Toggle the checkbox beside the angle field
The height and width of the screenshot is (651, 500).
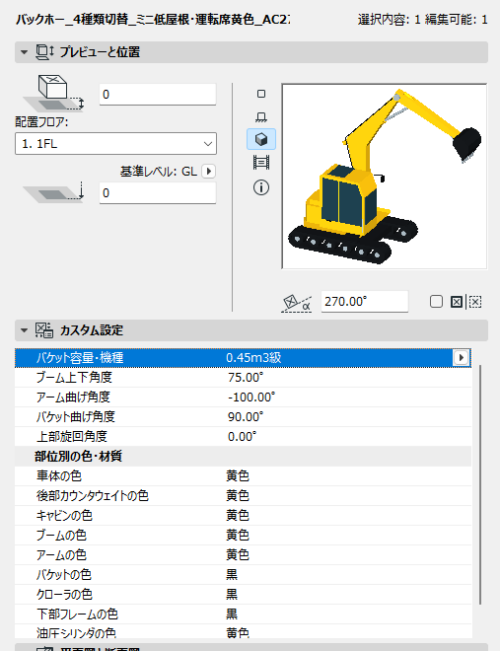[x=436, y=301]
